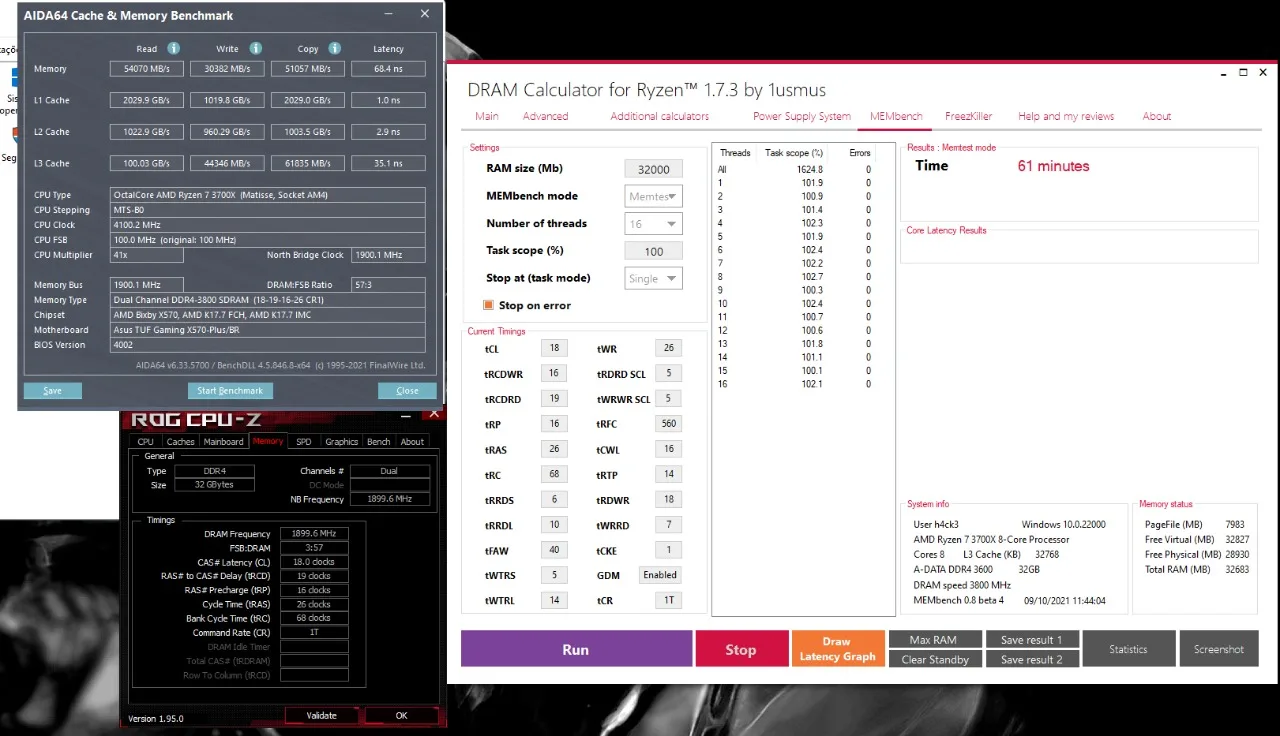
Task: Click the tCR value box showing 1T
Action: pos(668,600)
